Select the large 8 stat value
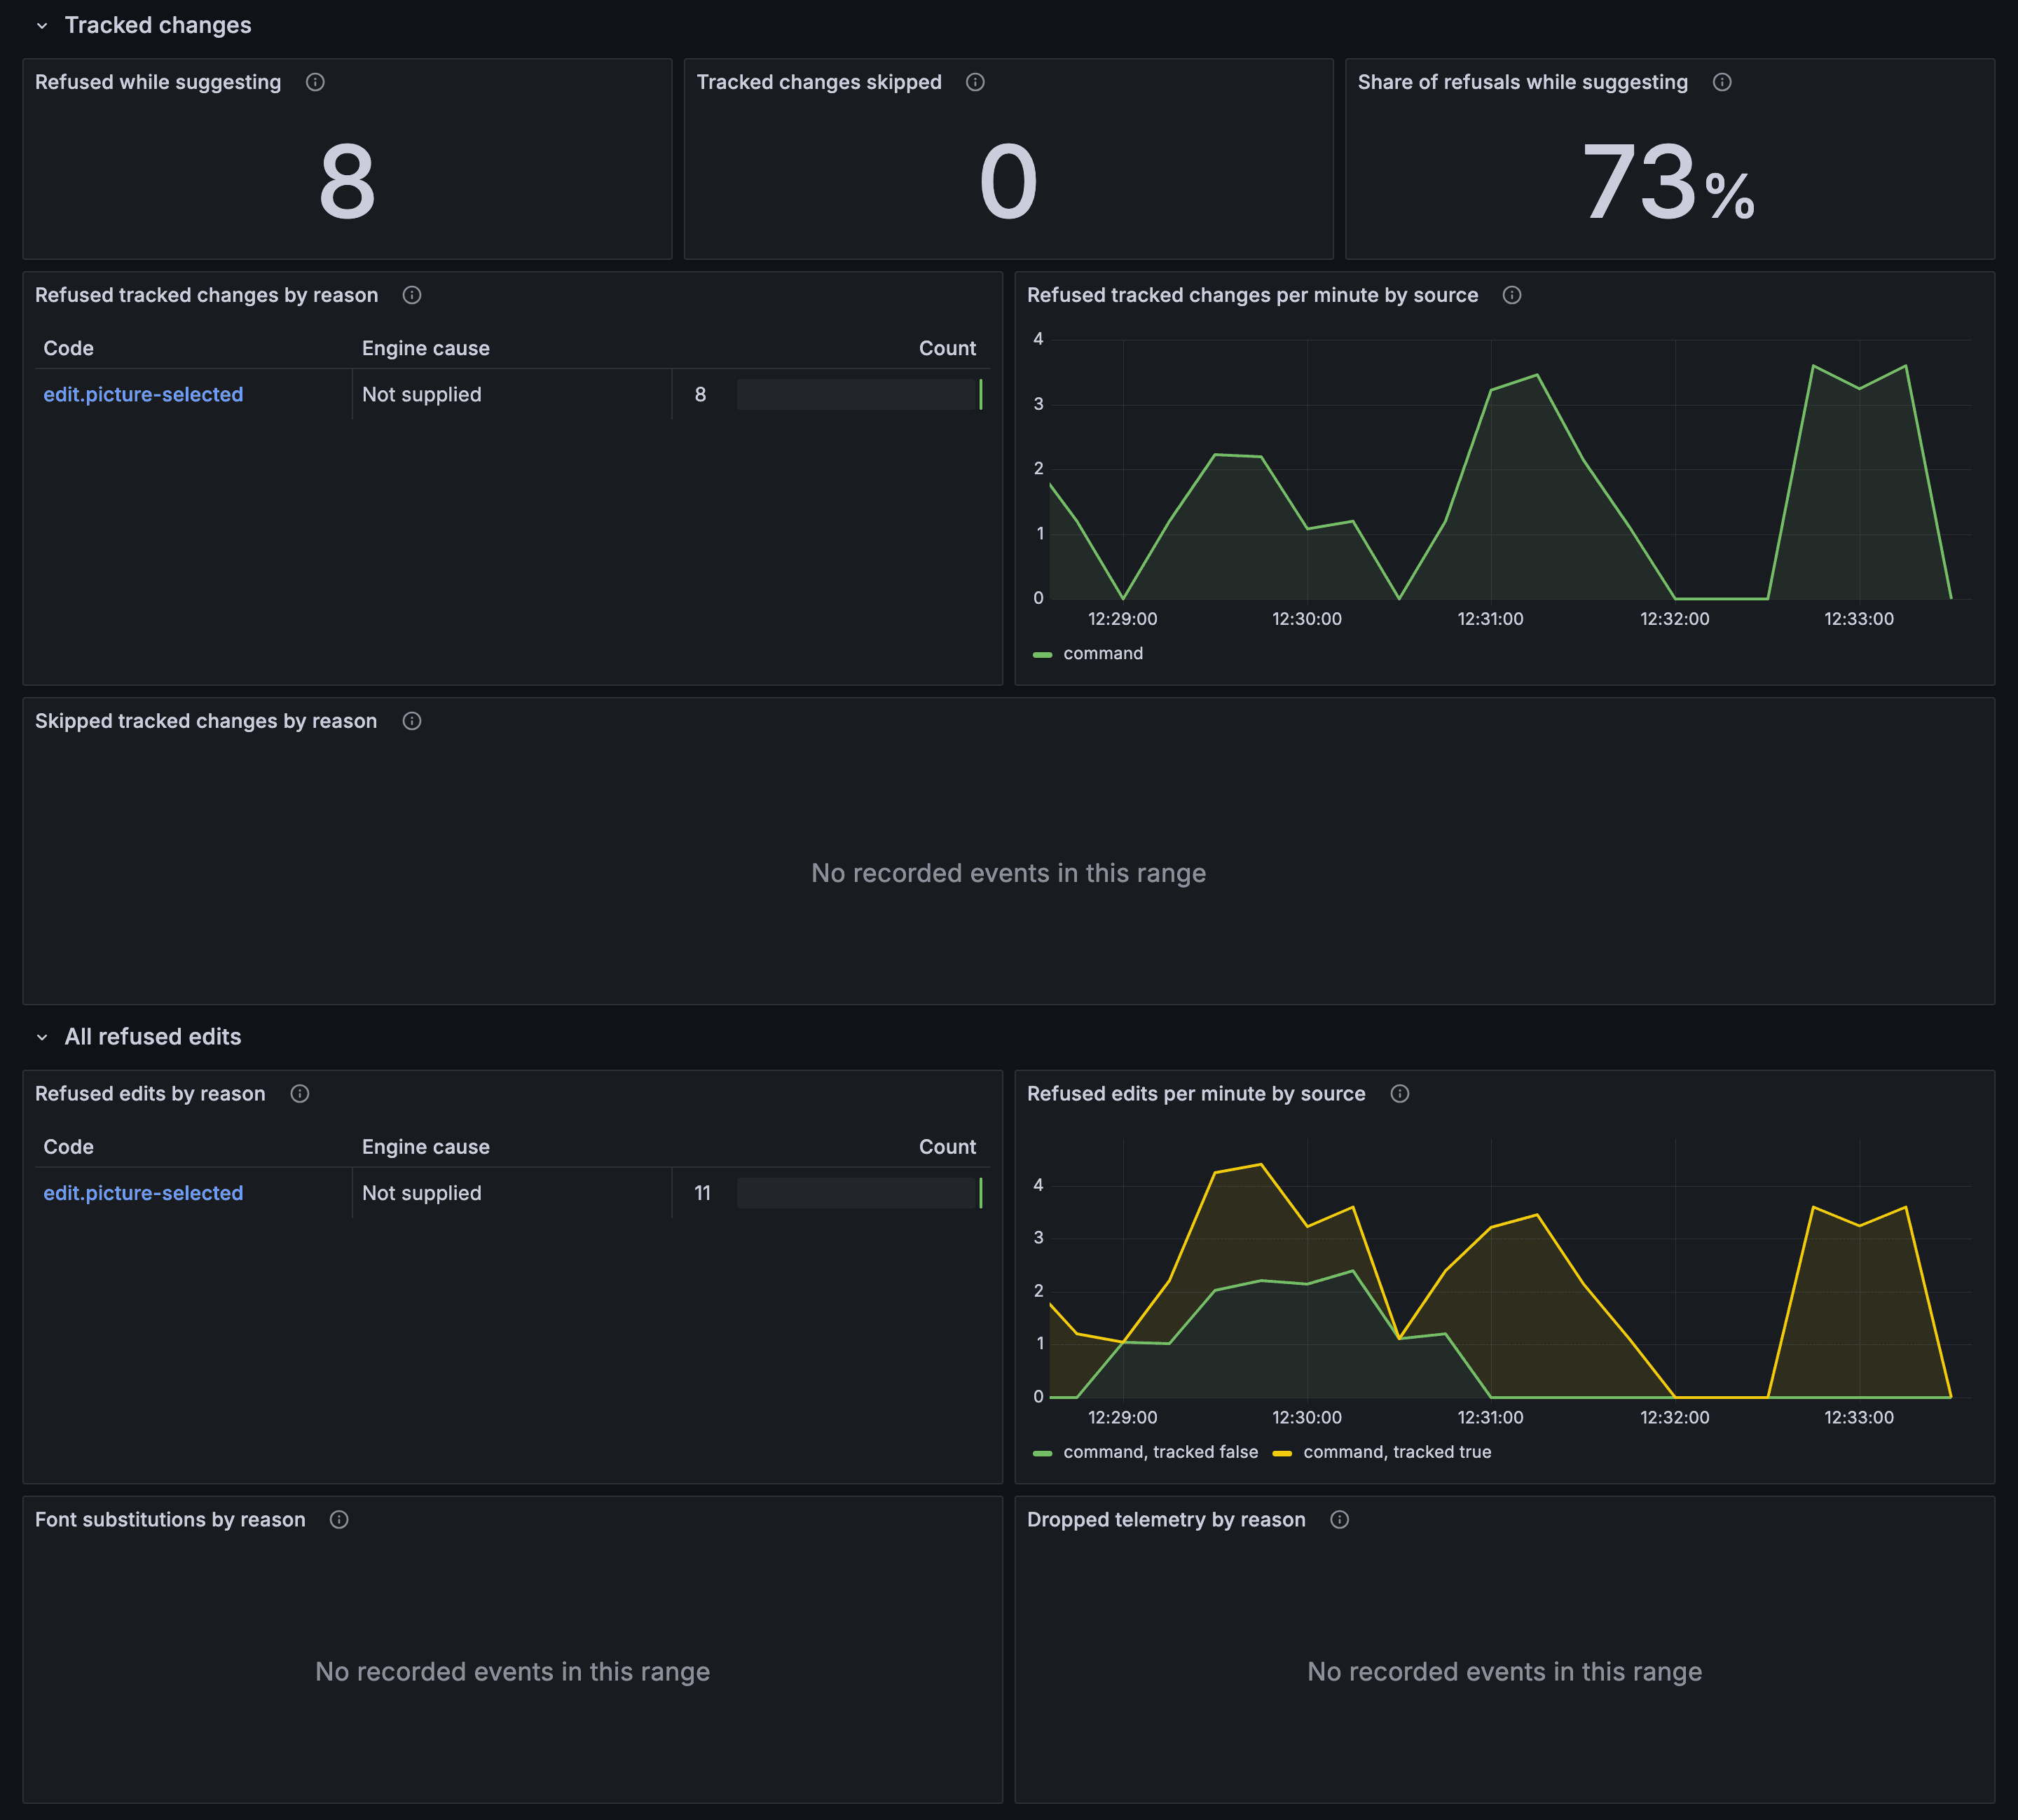Viewport: 2018px width, 1820px height. point(347,182)
